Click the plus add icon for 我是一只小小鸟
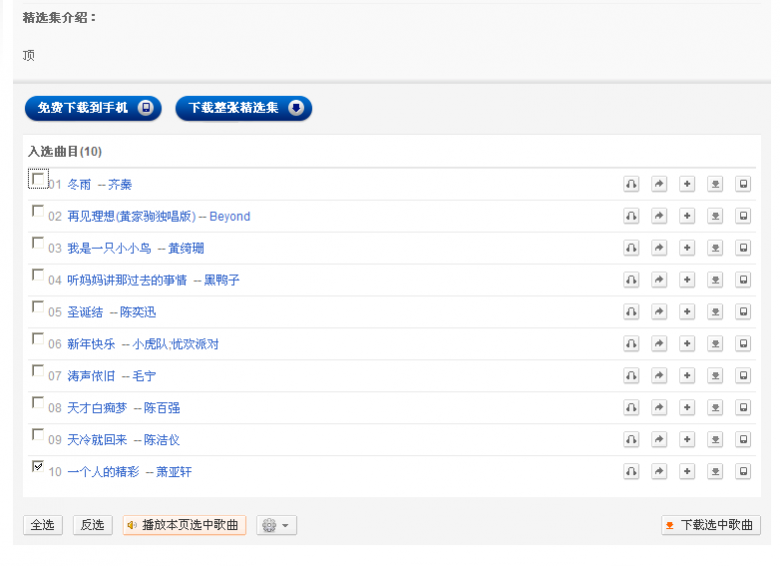This screenshot has height=566, width=780. click(x=687, y=248)
